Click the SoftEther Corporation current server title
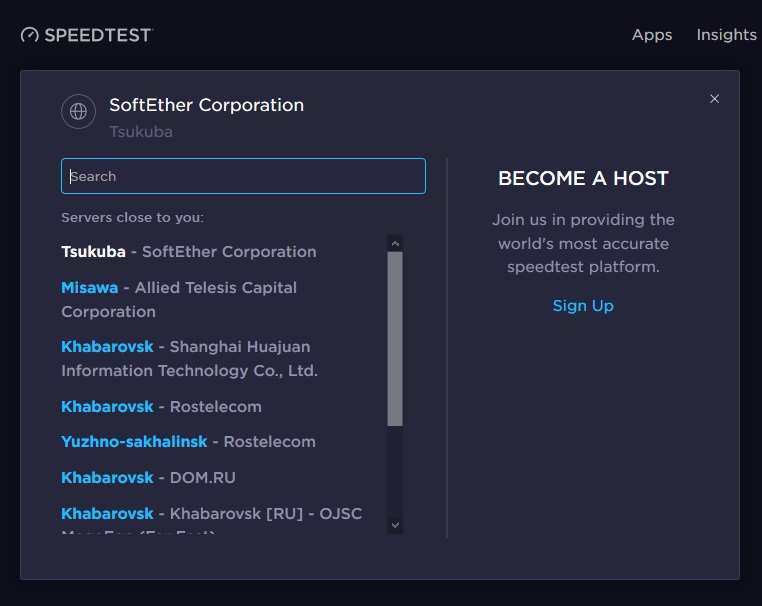 pos(206,105)
